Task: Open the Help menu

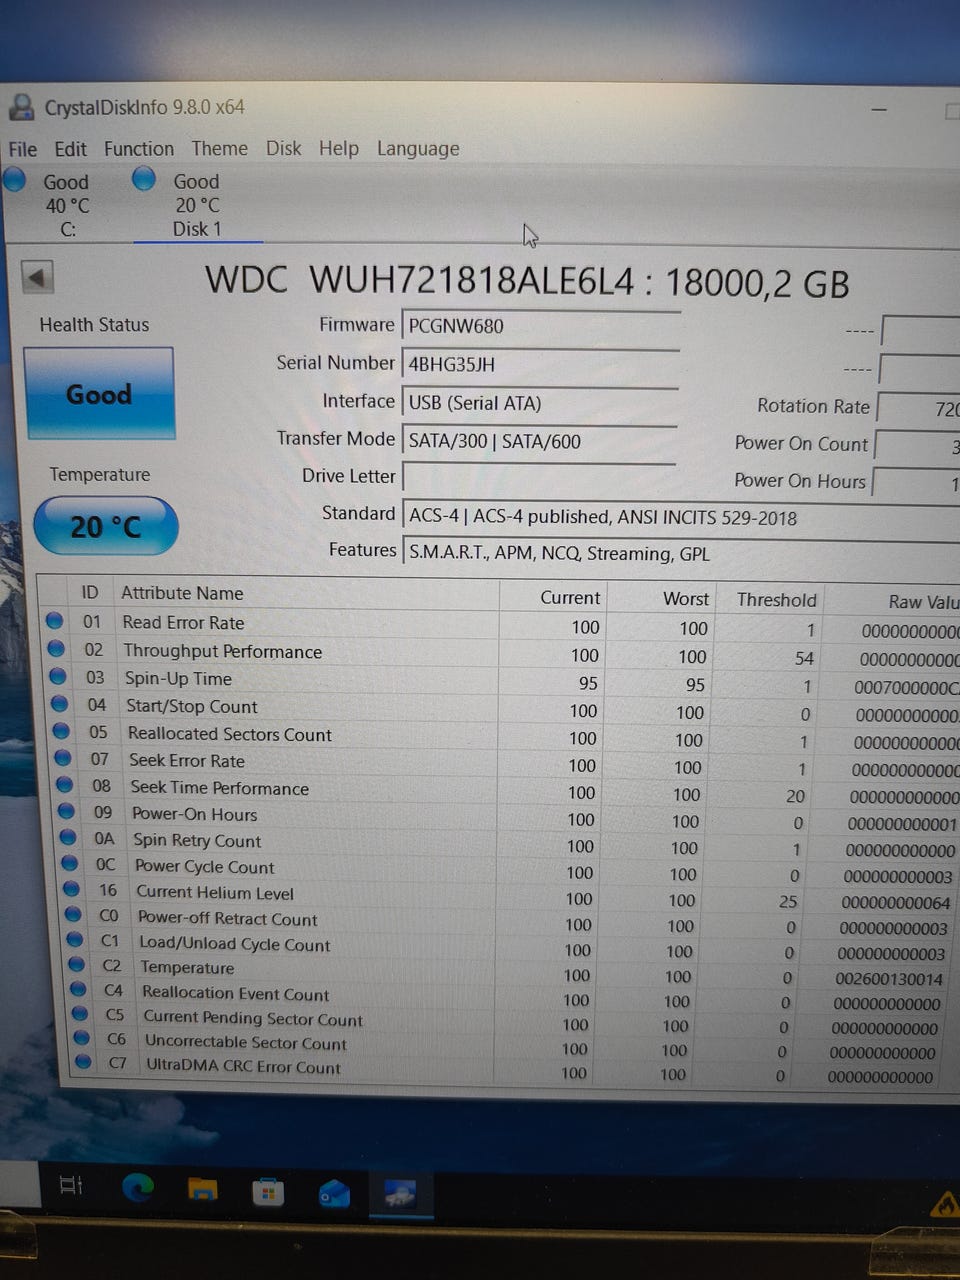Action: pyautogui.click(x=339, y=148)
